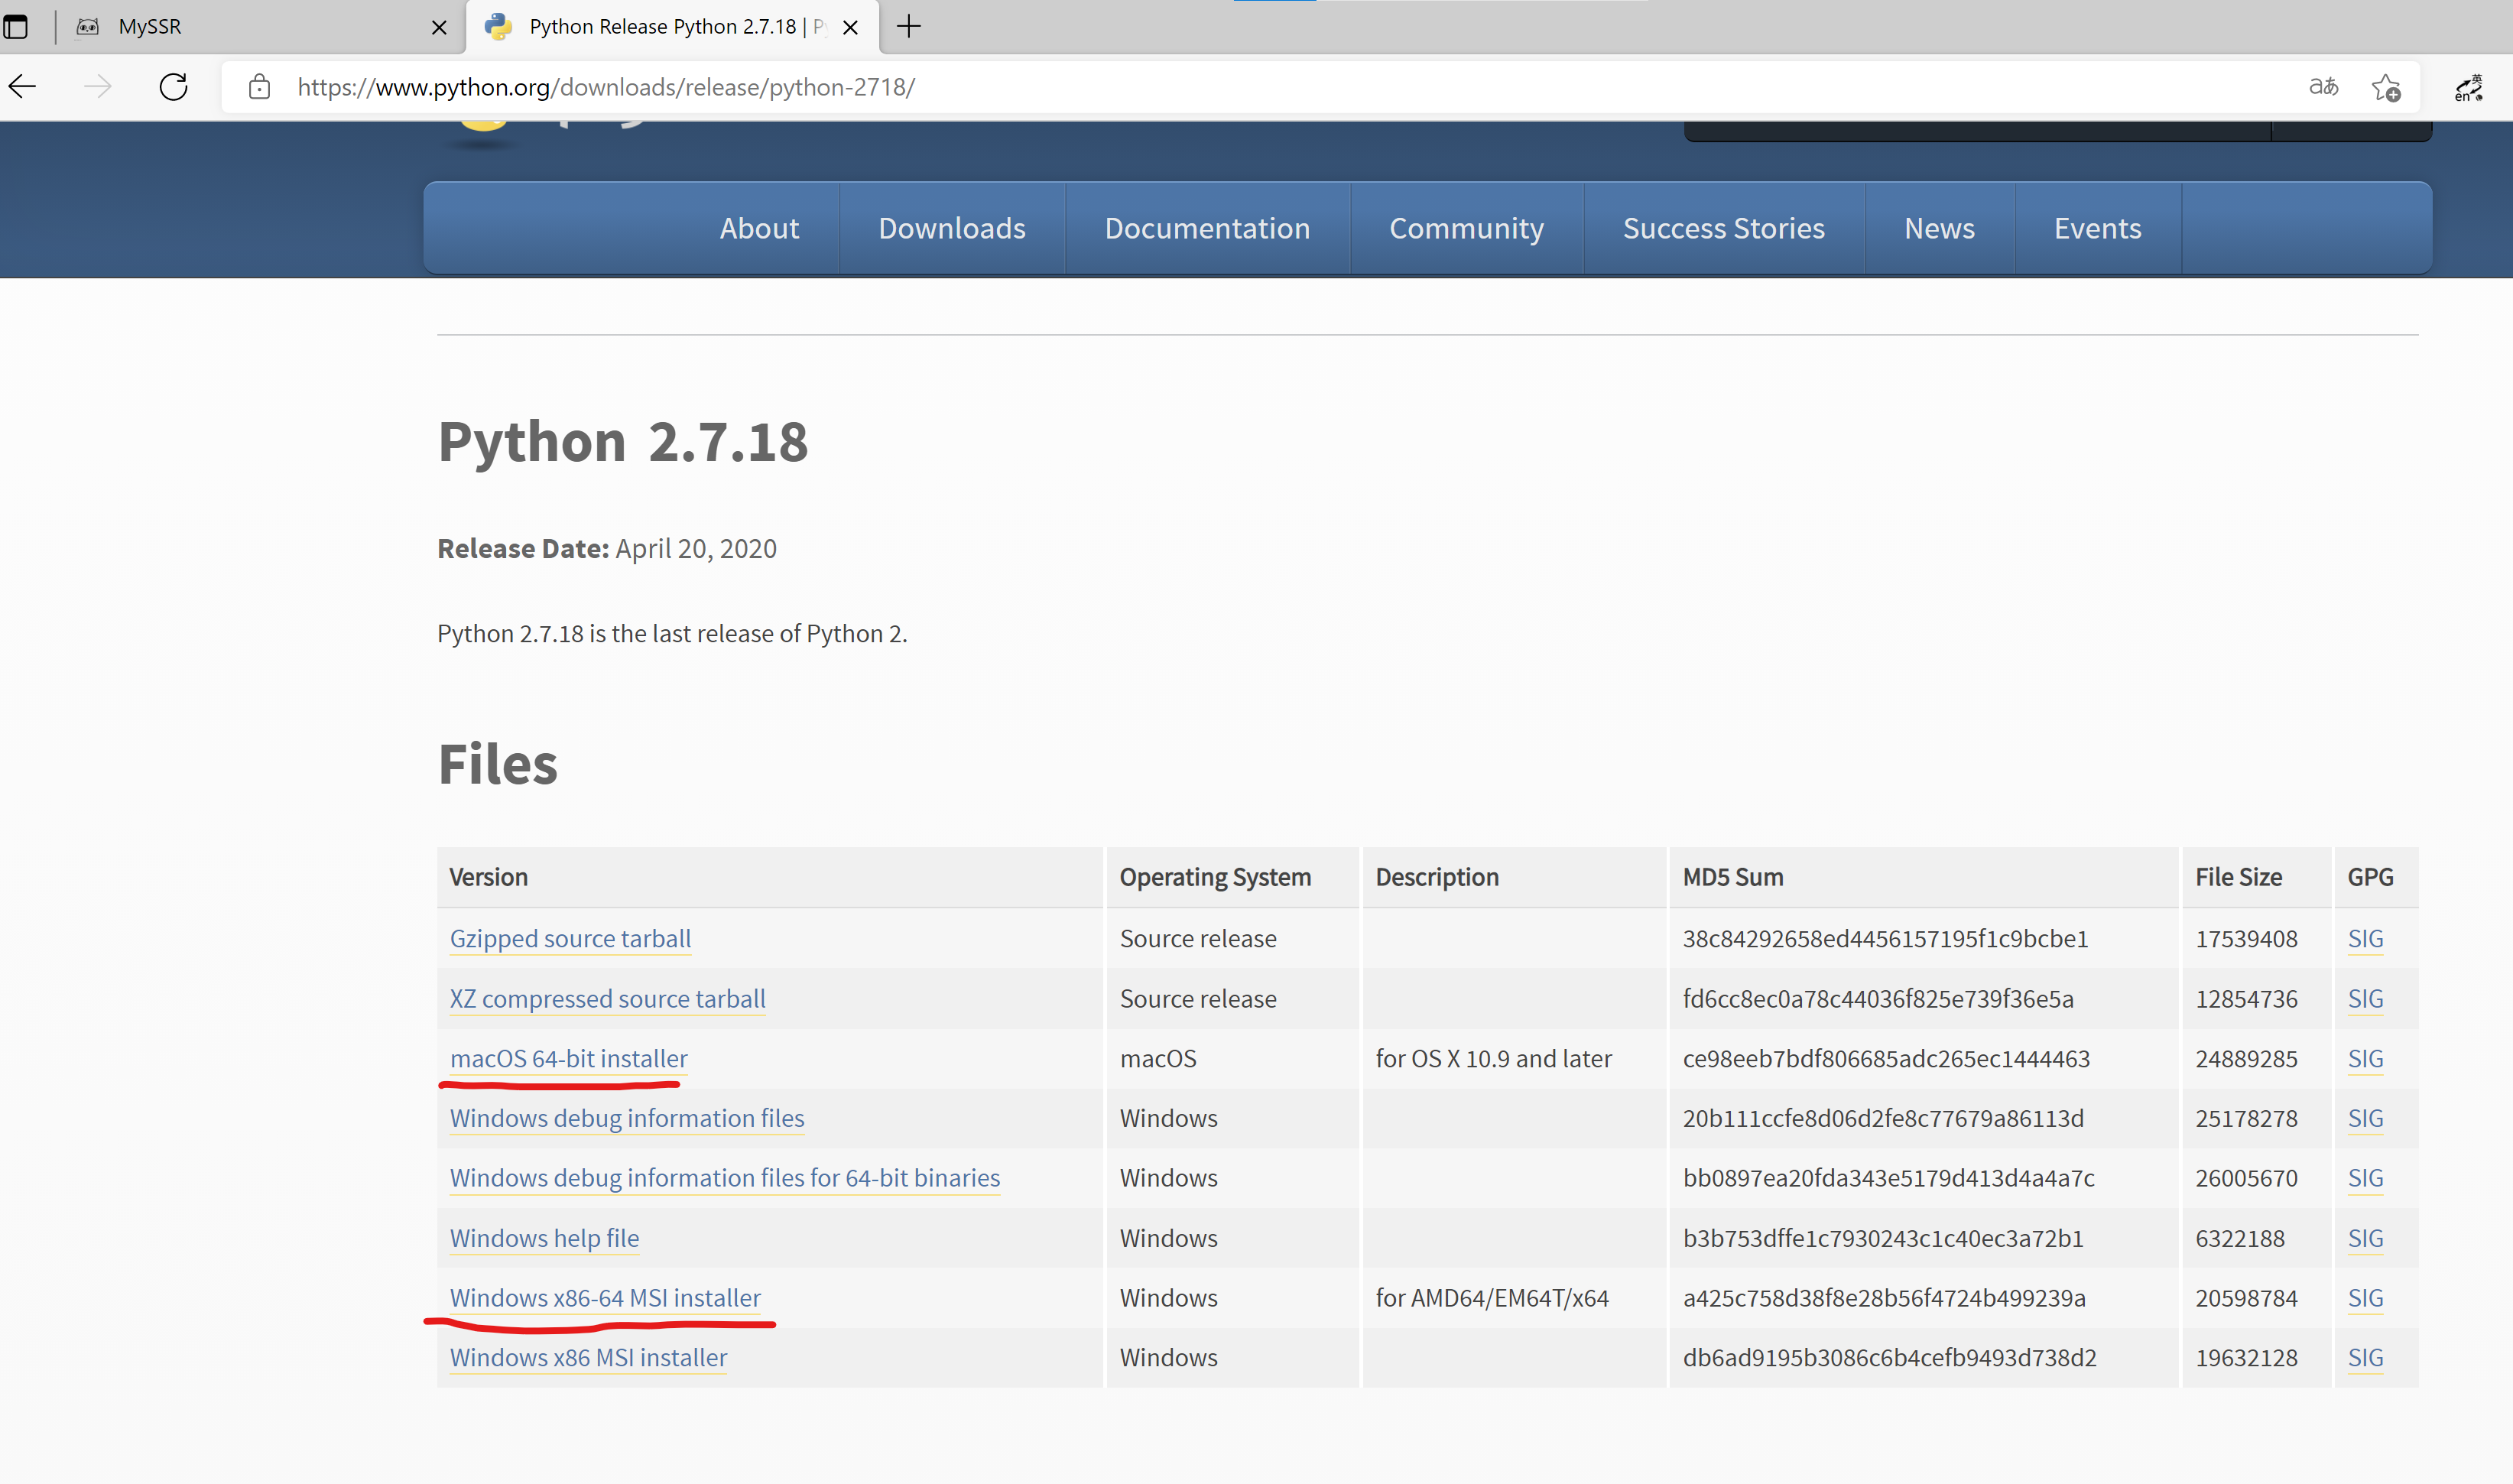Click MD5 sum 38c84292658ed4456157195f1c9bcbe1
Screen dimensions: 2513x1484
tap(1885, 939)
